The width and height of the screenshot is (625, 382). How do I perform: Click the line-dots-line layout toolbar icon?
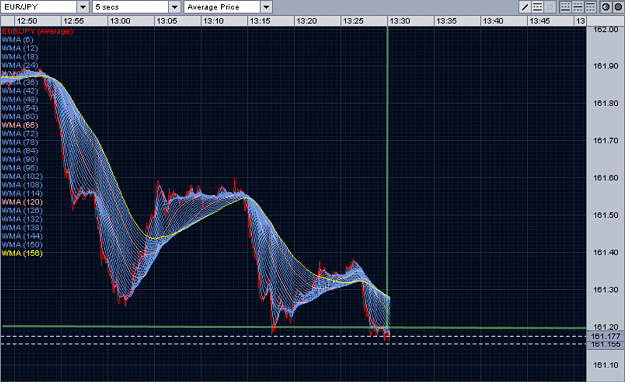(x=537, y=7)
